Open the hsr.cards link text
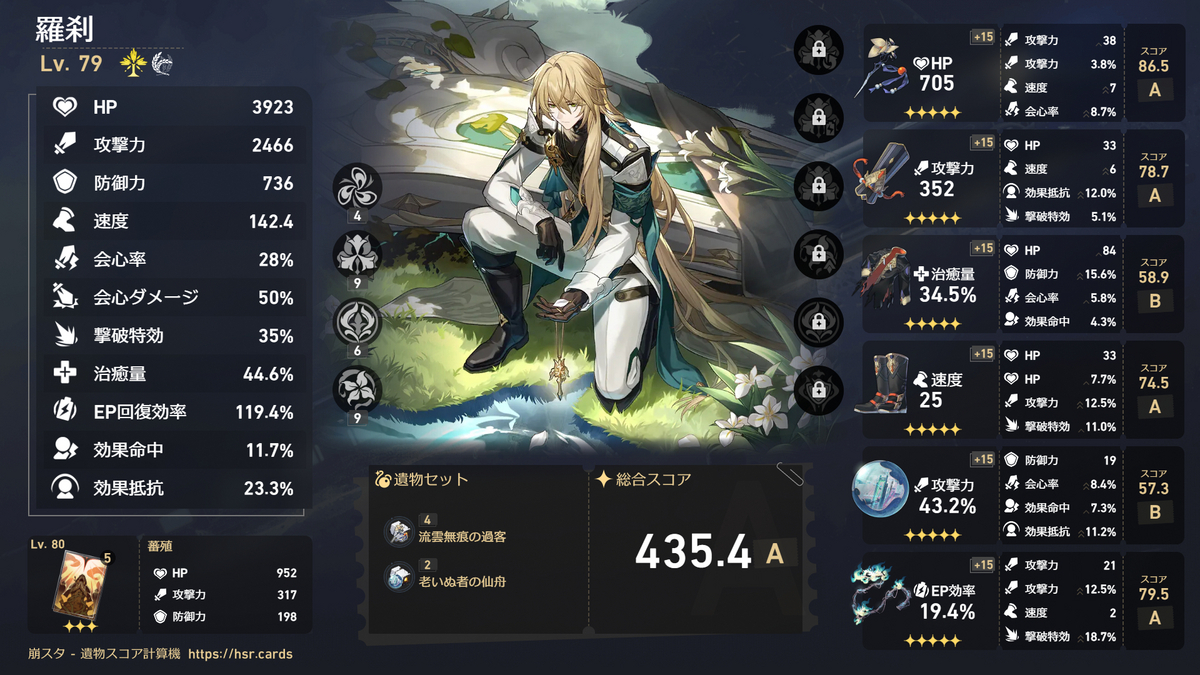Image resolution: width=1200 pixels, height=675 pixels. [240, 655]
